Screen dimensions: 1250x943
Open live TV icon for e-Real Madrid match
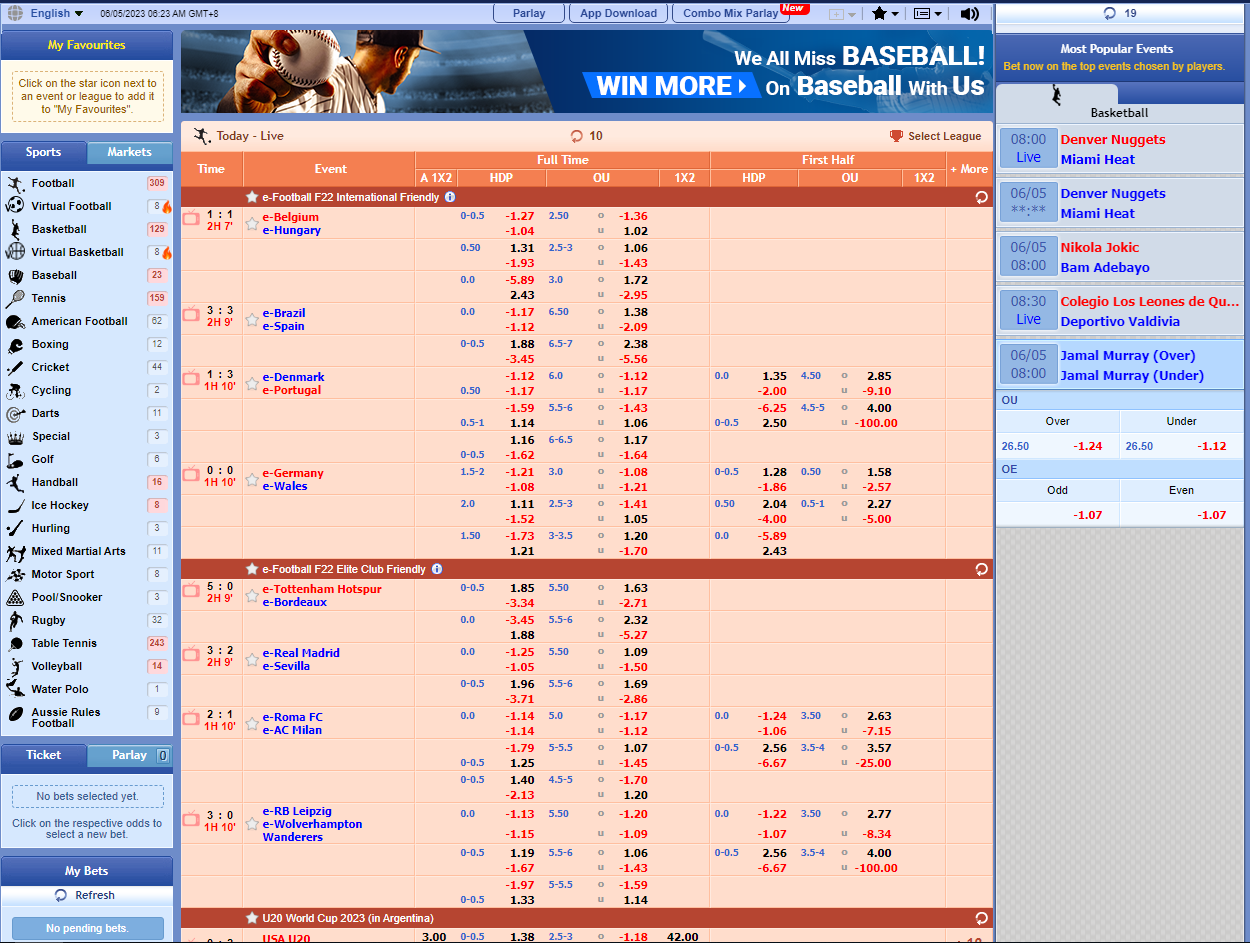coord(191,654)
